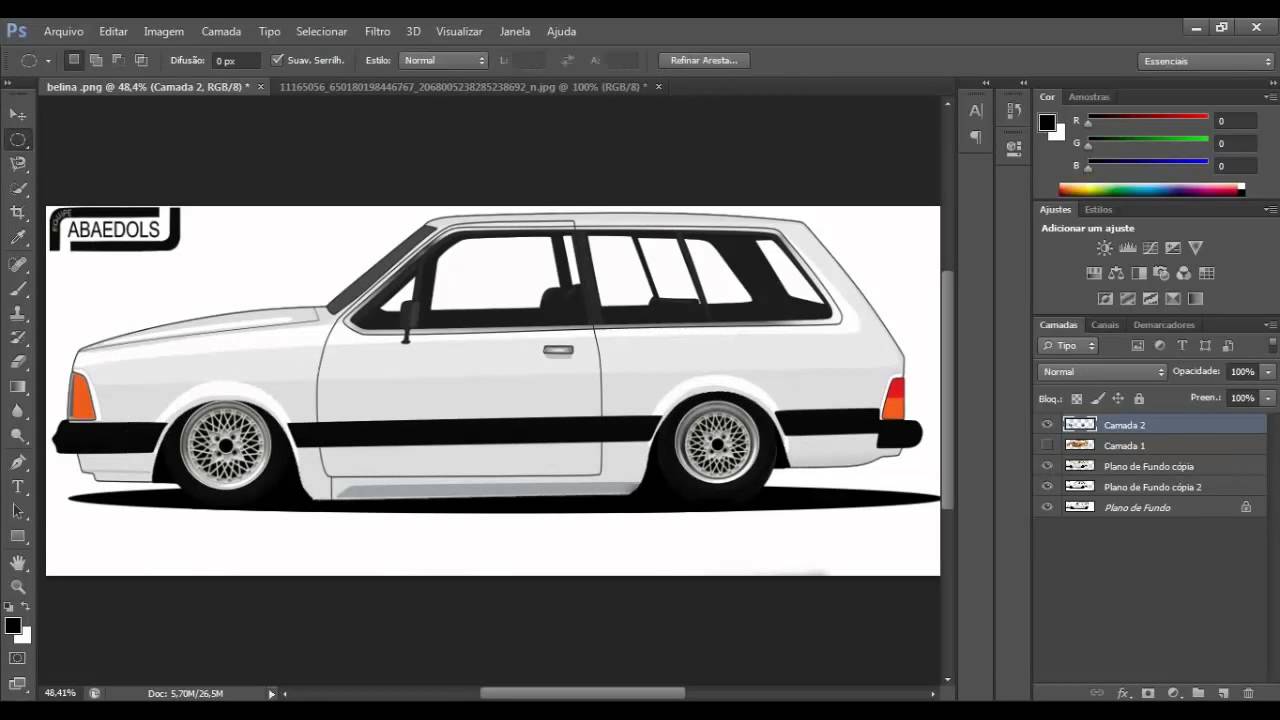Select the Elliptical Marquee tool in the toolbox

point(18,139)
